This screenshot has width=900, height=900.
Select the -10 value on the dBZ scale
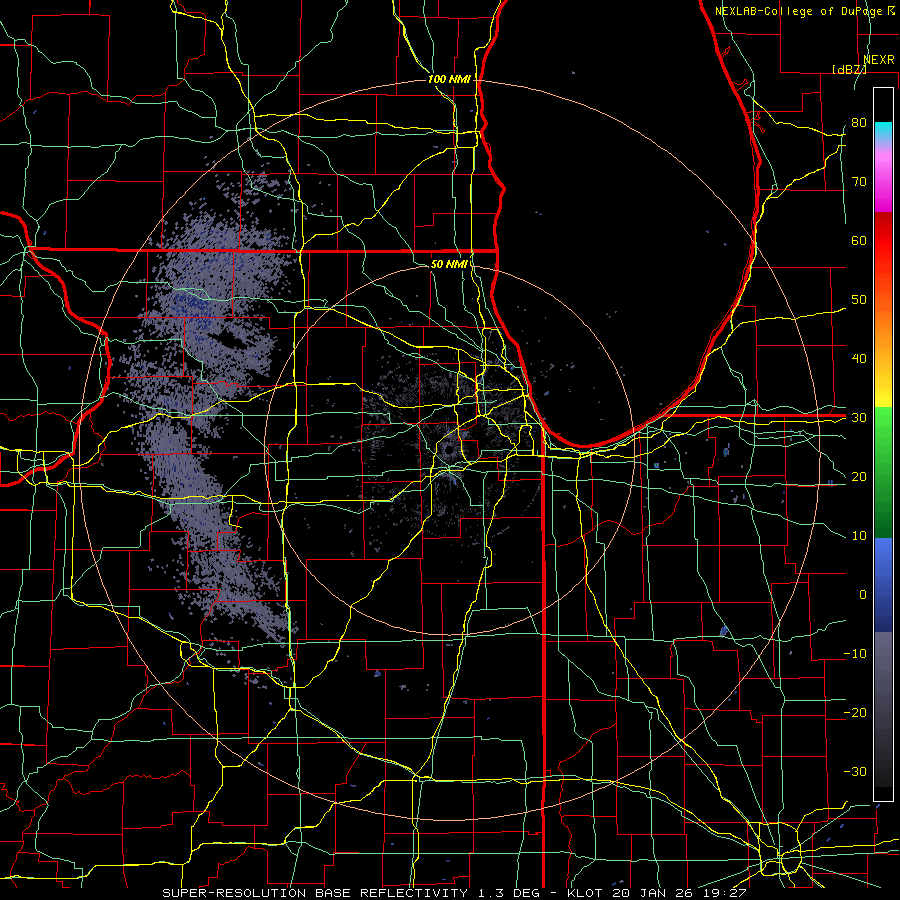855,654
